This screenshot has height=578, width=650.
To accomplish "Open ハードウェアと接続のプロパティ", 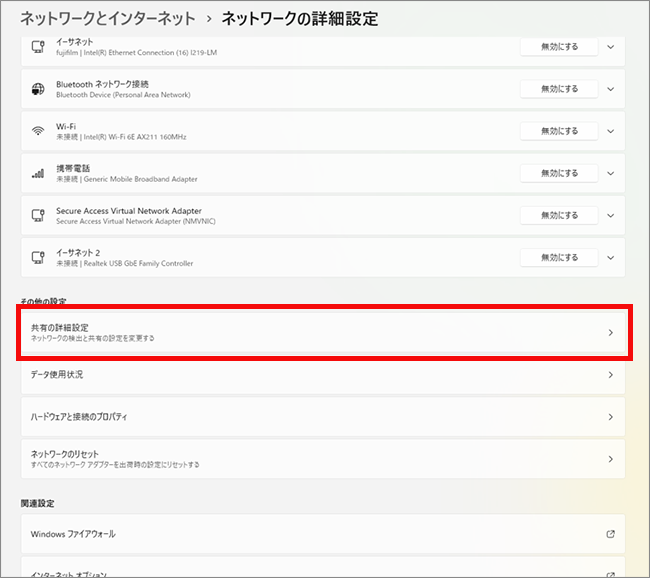I will point(323,416).
